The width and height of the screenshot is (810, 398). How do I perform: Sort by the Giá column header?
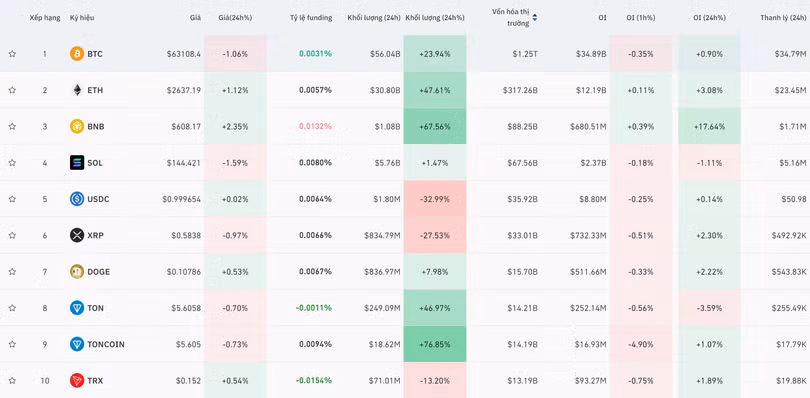[x=195, y=18]
